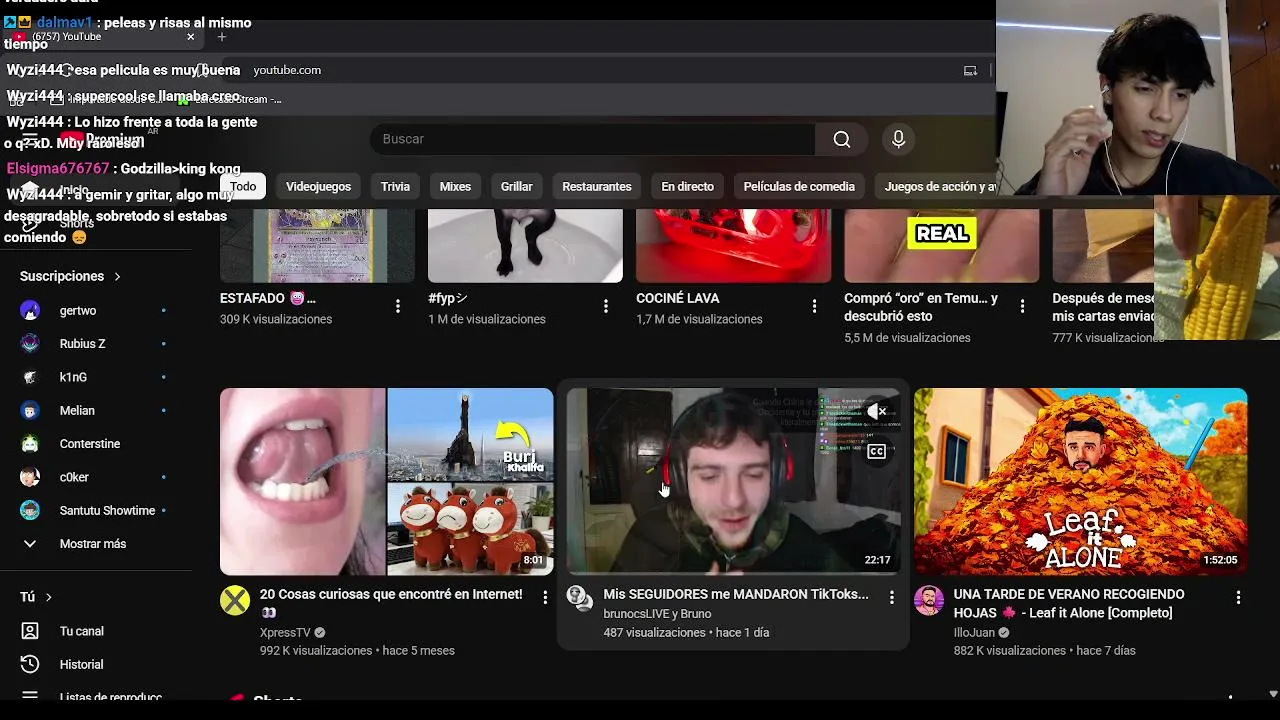The width and height of the screenshot is (1280, 720).
Task: Click the Historial clock icon
Action: pos(30,664)
